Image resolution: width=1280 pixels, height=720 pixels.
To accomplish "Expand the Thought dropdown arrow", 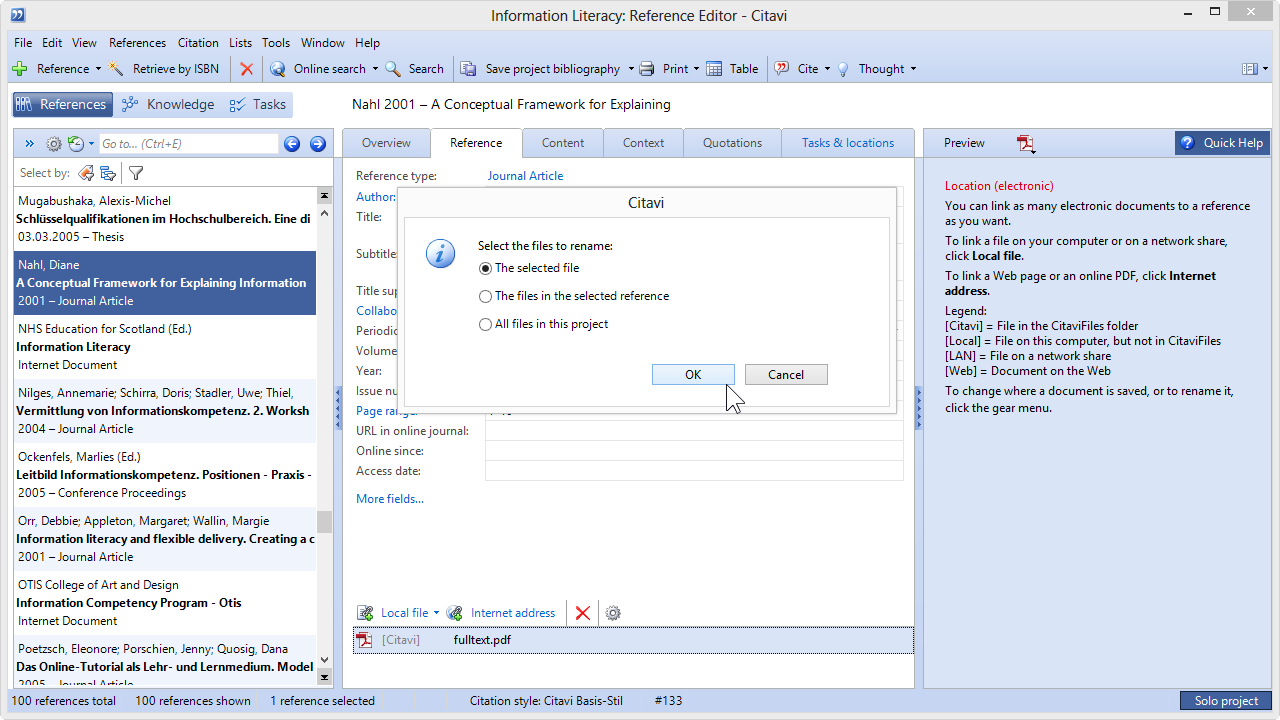I will pos(913,69).
